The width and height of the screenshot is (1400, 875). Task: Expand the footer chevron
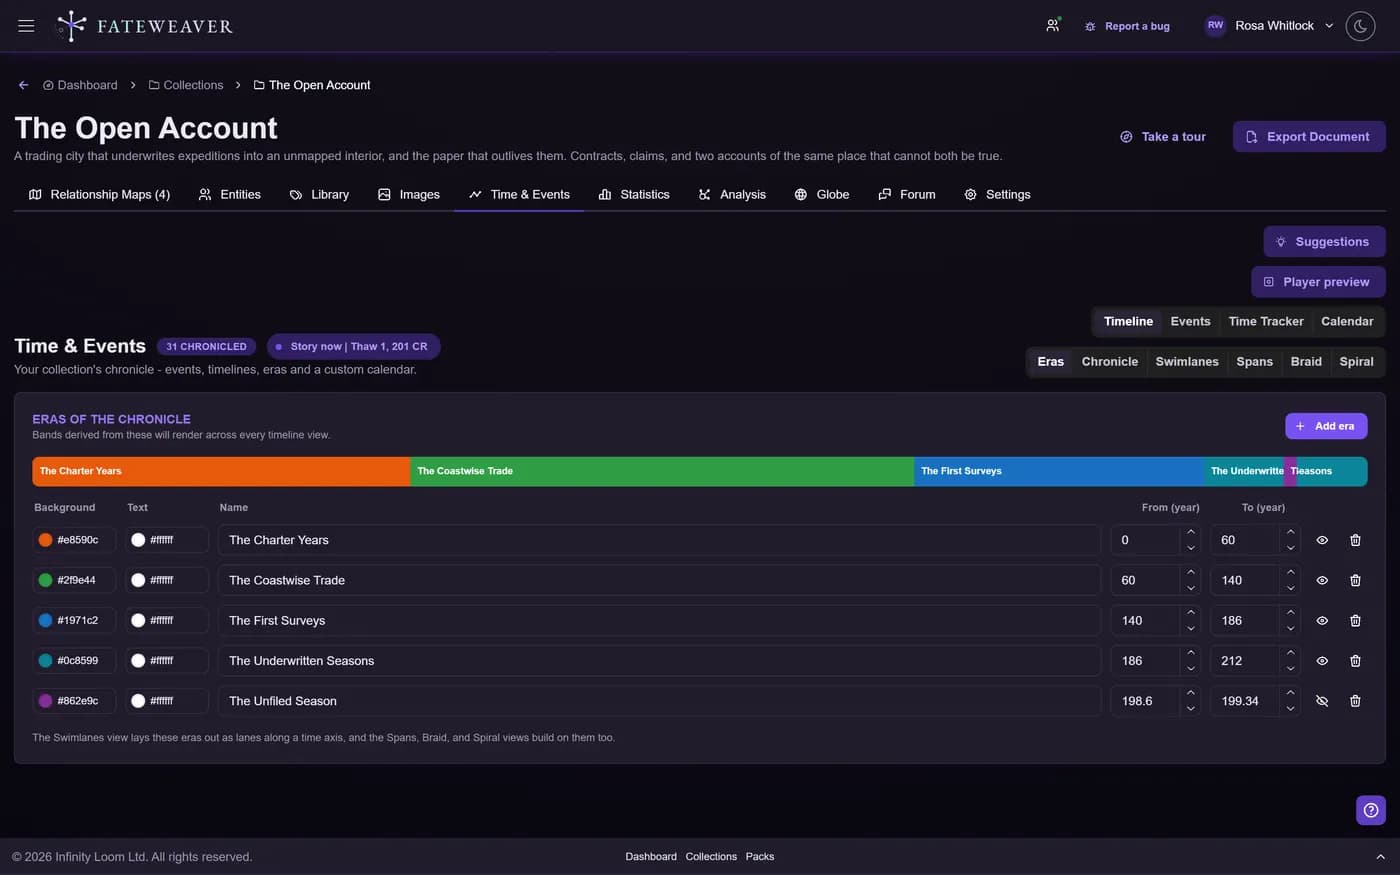click(x=1381, y=857)
